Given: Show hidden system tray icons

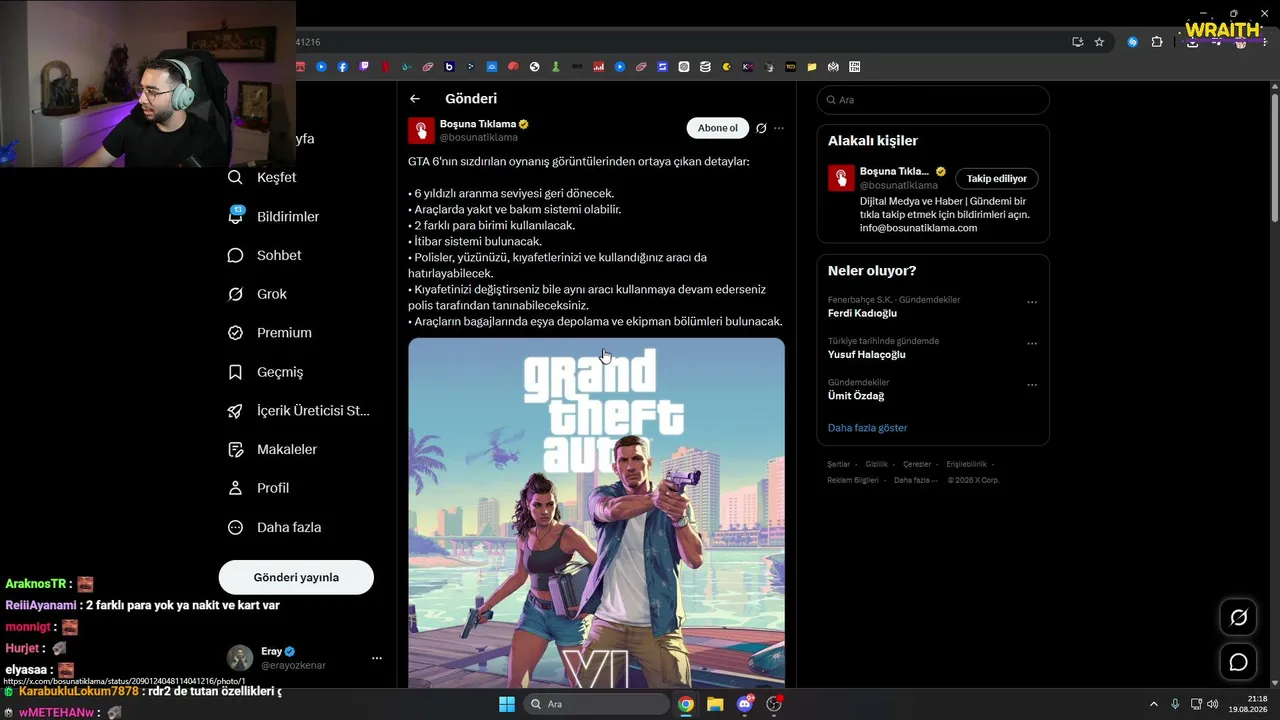Looking at the screenshot, I should click(x=1154, y=704).
